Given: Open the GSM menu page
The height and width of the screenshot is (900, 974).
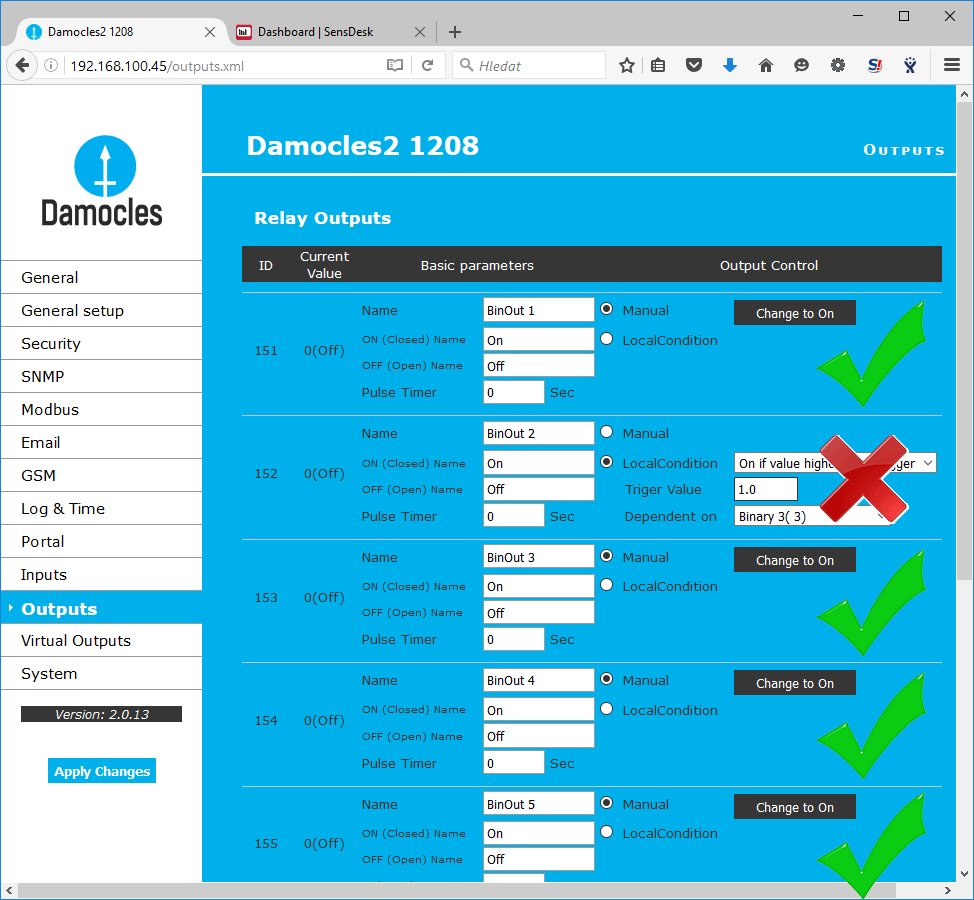Looking at the screenshot, I should click(x=102, y=475).
